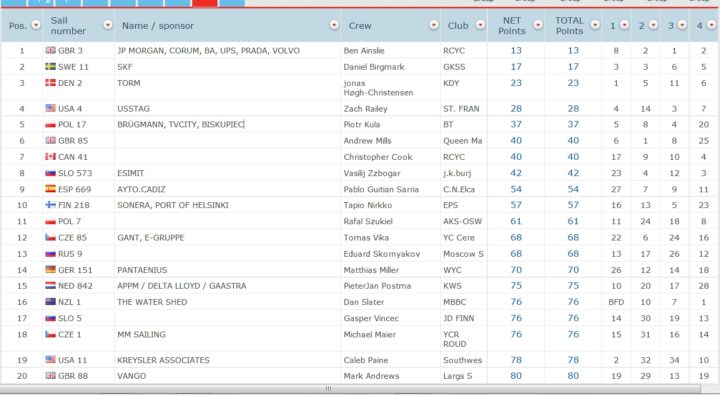Click the British flag beside GBR 88
This screenshot has height=395, width=720.
[x=51, y=375]
